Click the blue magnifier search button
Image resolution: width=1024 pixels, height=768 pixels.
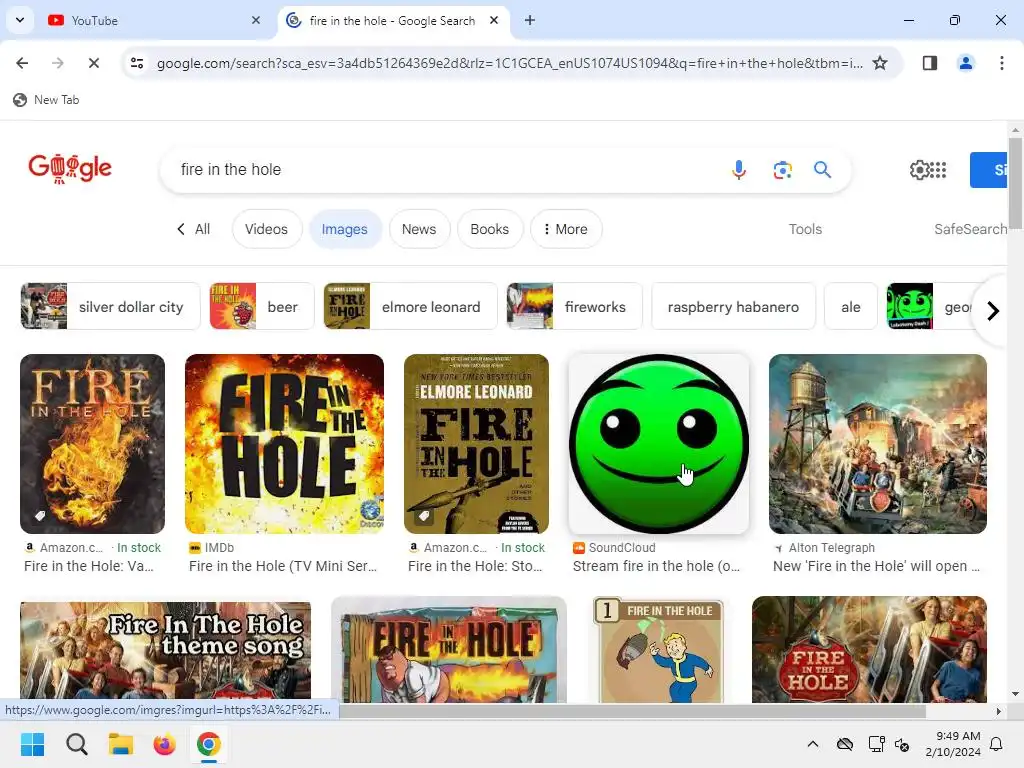tap(822, 170)
